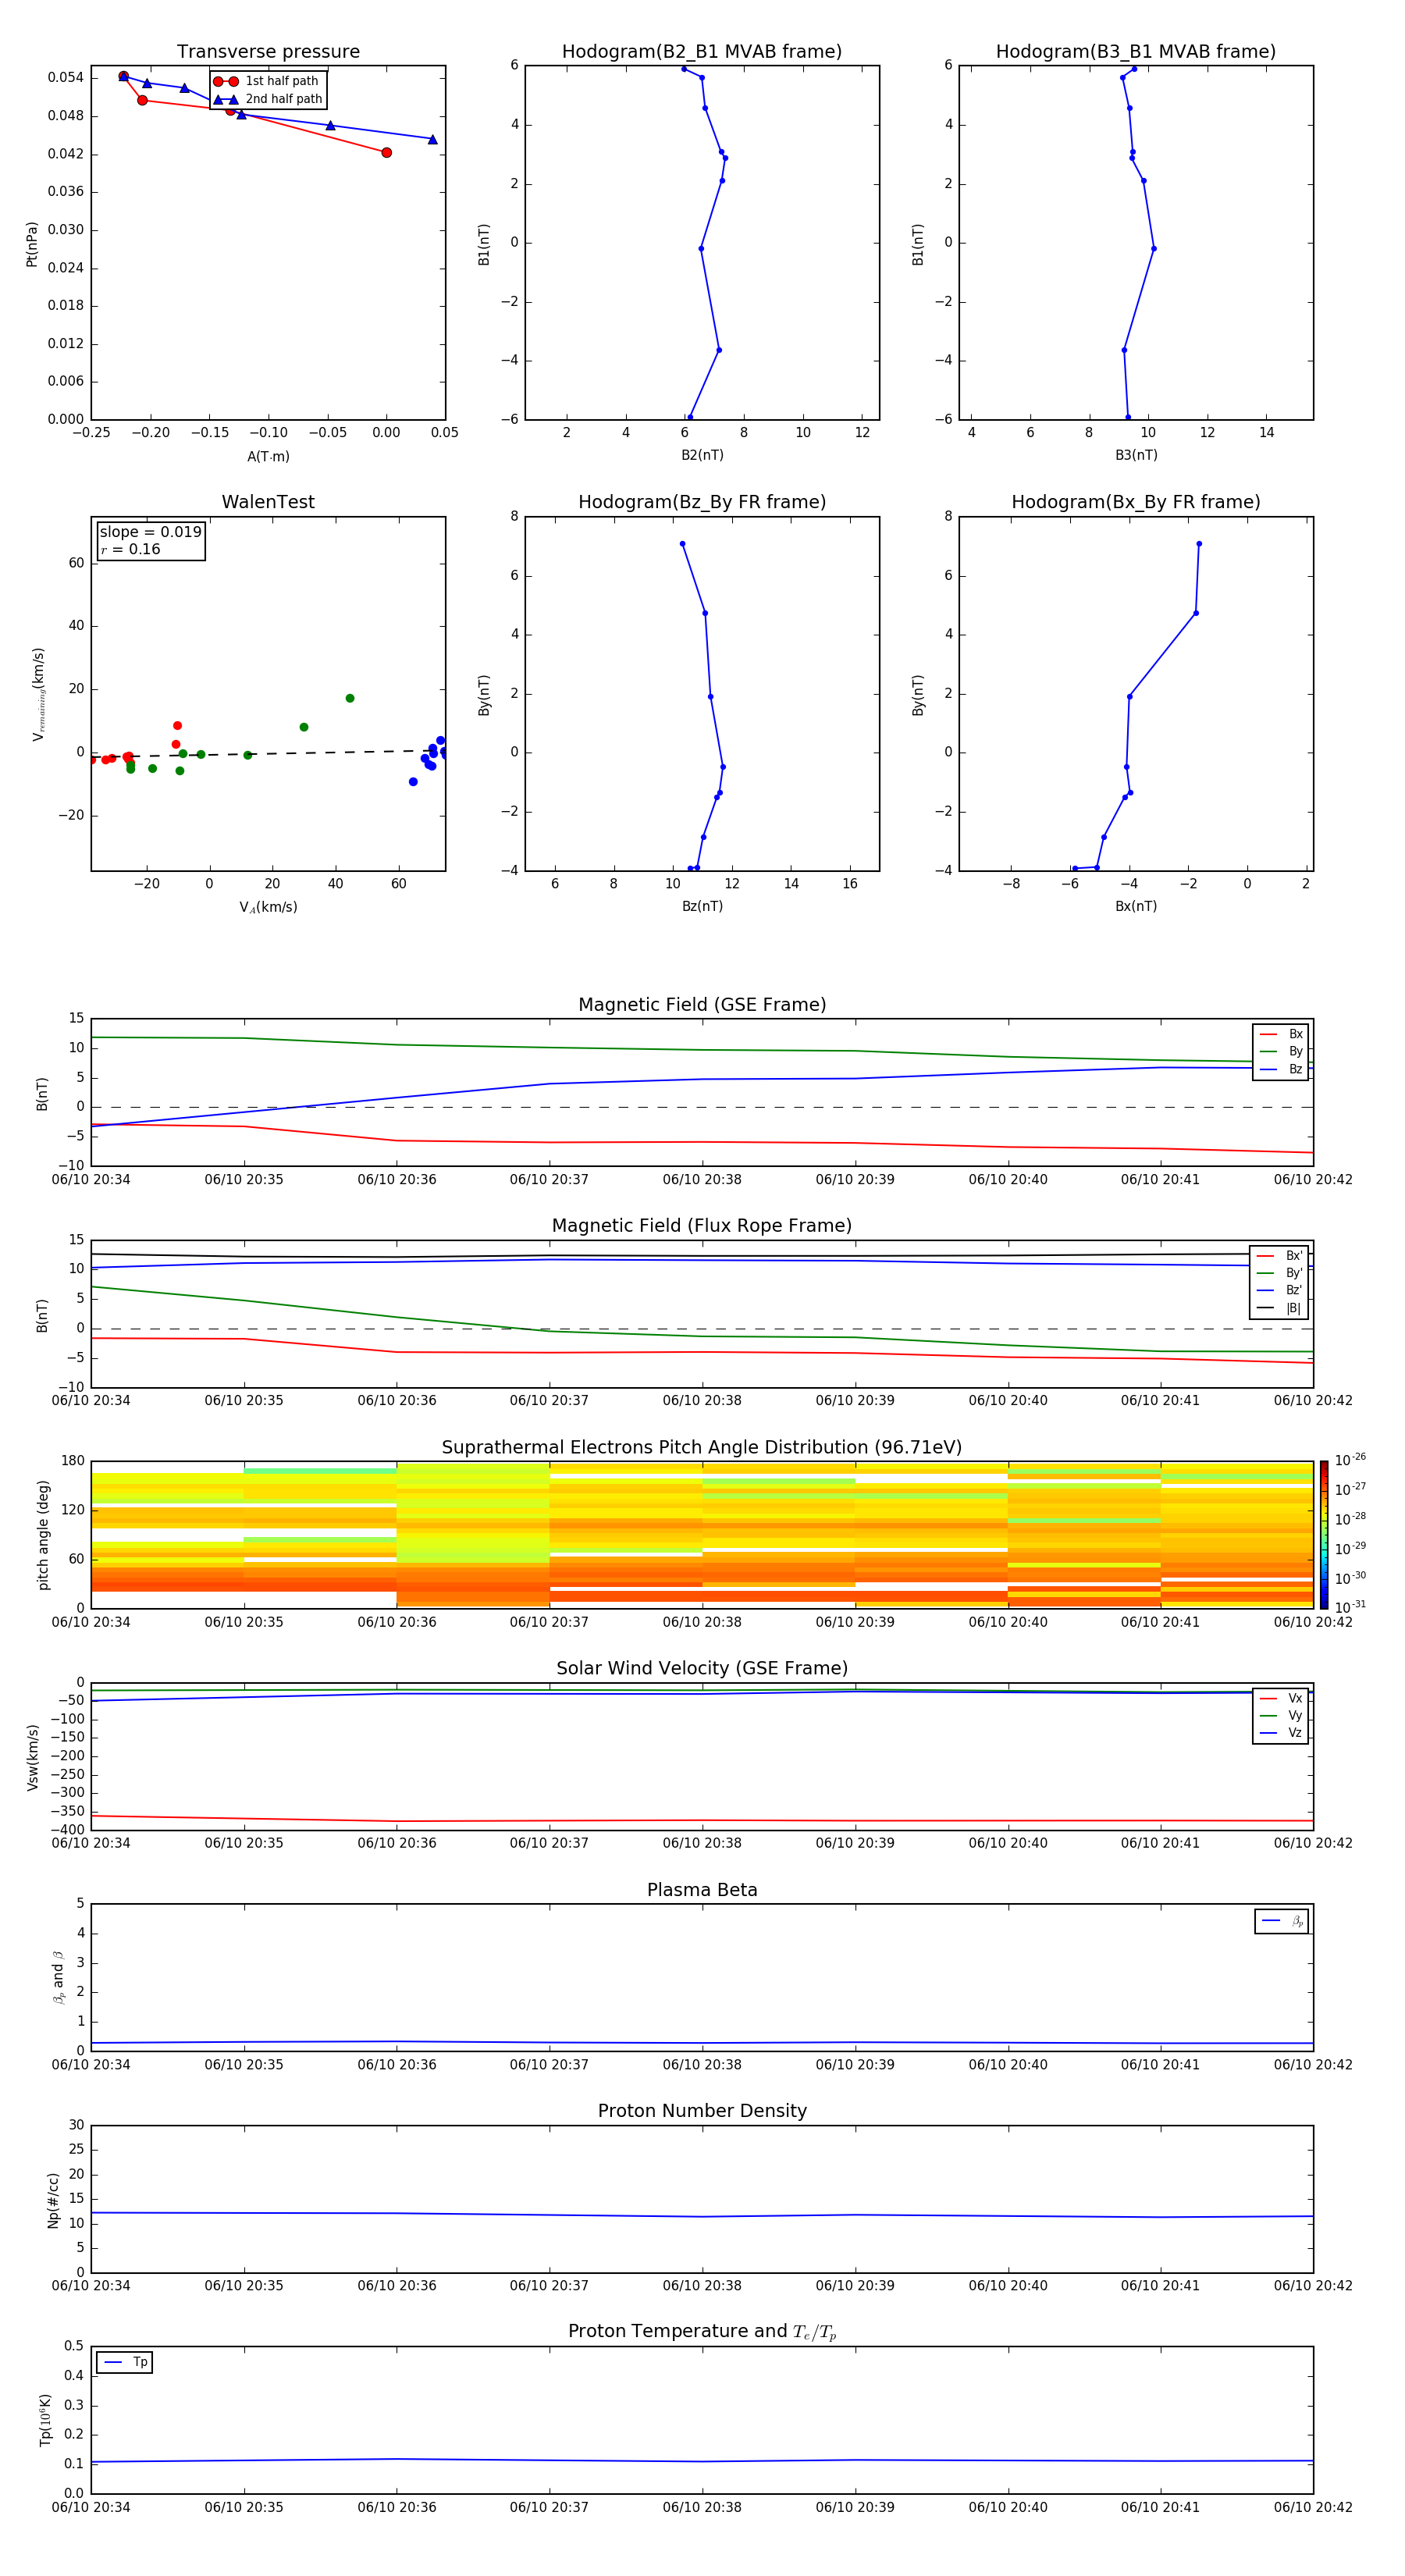Viewport: 1405px width, 2576px height.
Task: Click the 'V_A(km/s)' x-axis label
Action: click(268, 907)
